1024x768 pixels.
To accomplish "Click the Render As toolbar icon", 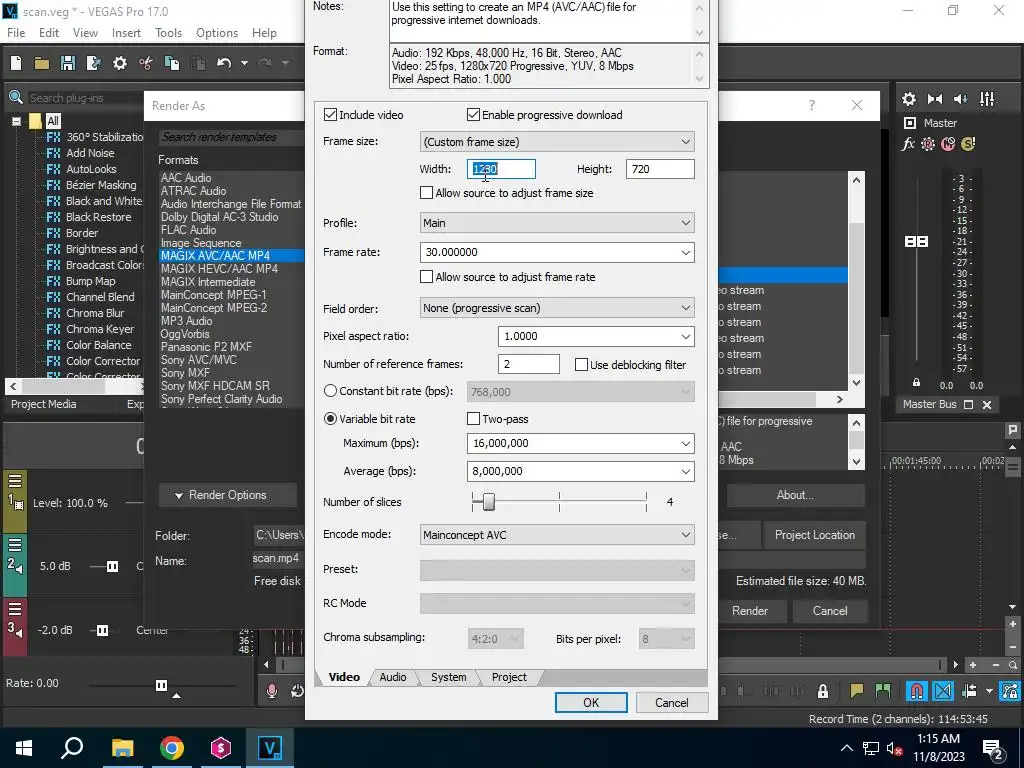I will 93,63.
